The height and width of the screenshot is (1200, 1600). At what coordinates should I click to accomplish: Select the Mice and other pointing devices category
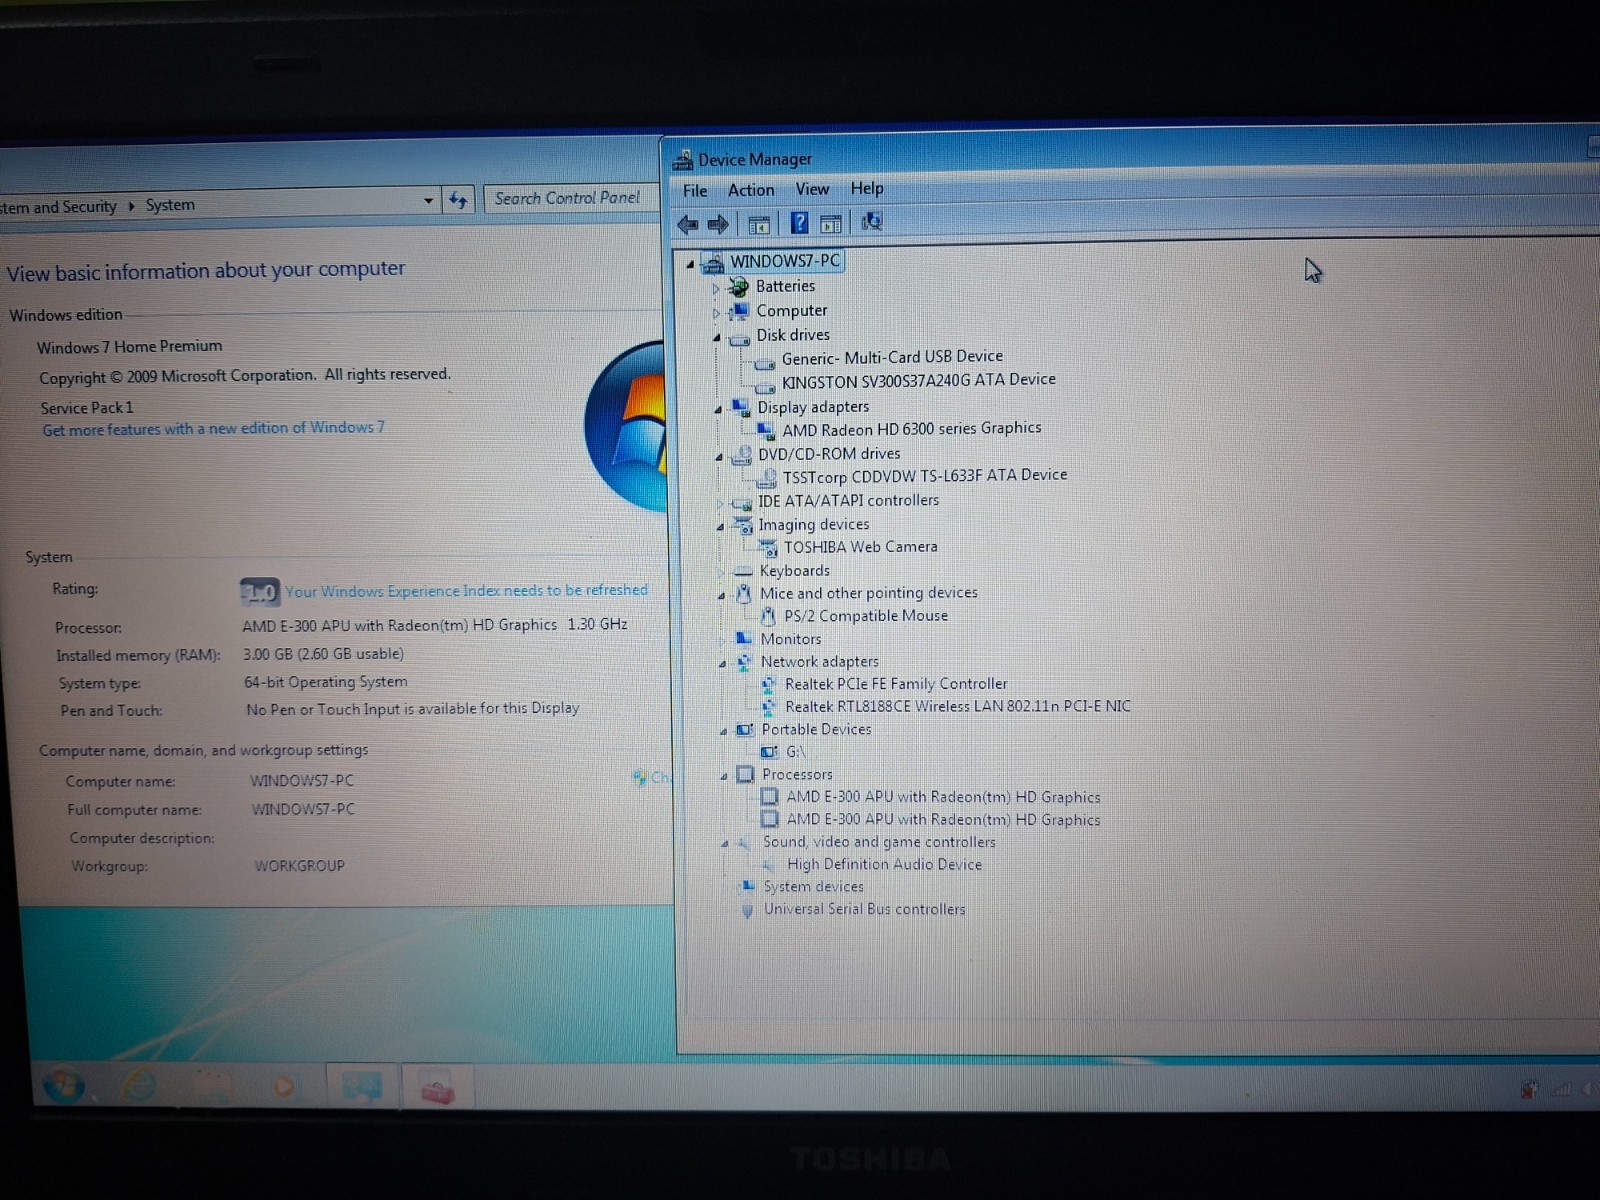point(868,593)
